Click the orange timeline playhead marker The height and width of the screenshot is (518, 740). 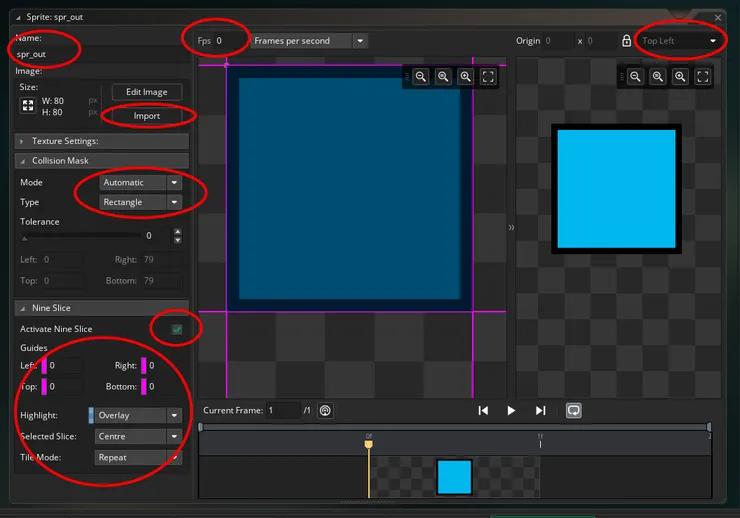tap(369, 444)
